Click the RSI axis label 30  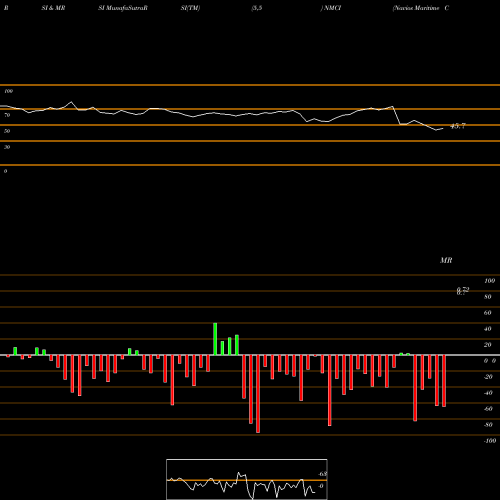click(x=7, y=147)
